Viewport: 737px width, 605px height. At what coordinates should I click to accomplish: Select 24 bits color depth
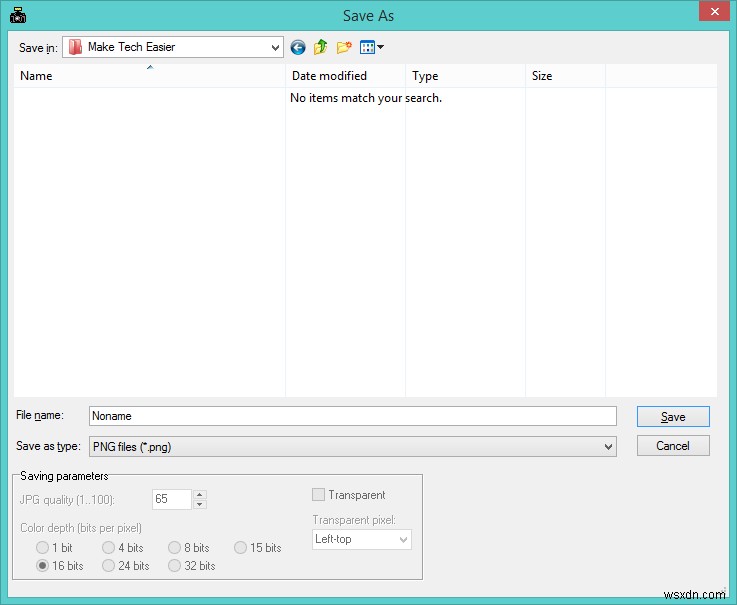(x=108, y=565)
